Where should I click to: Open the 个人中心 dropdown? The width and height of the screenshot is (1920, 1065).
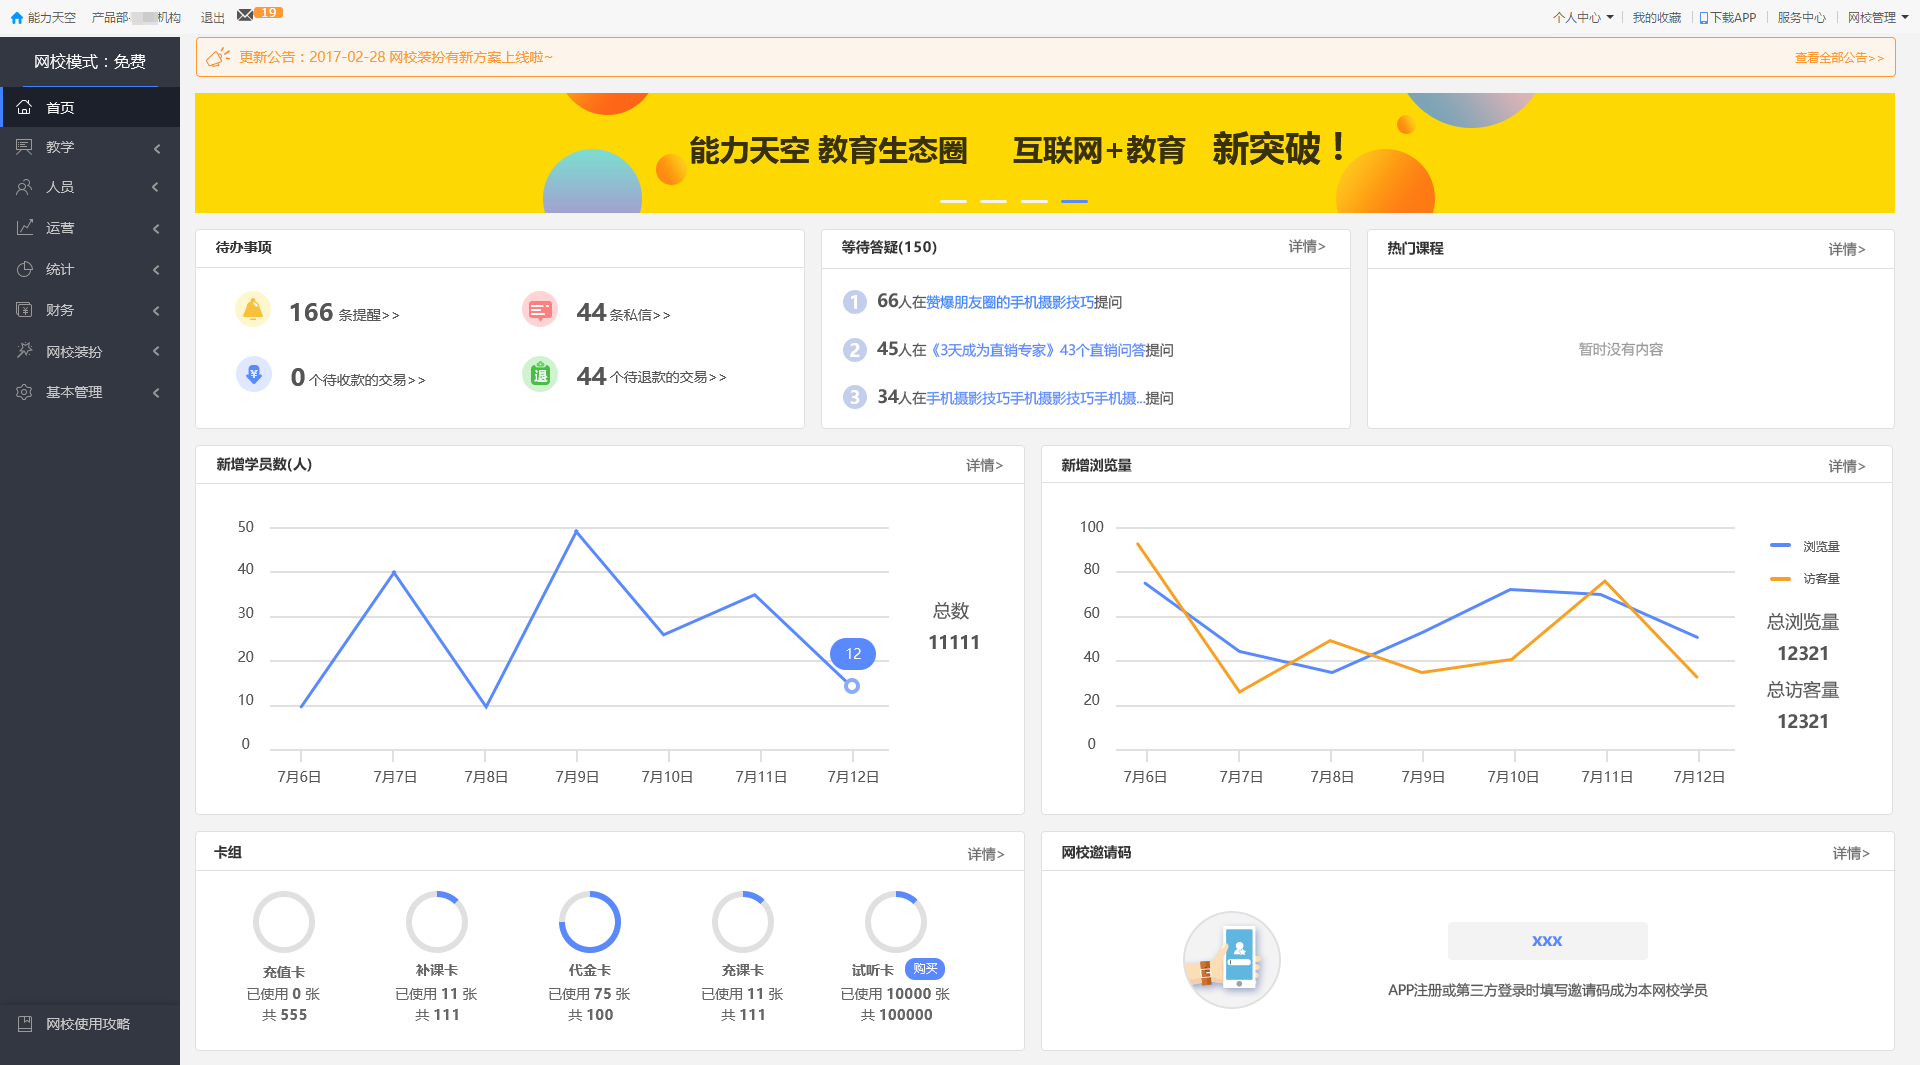[1582, 18]
